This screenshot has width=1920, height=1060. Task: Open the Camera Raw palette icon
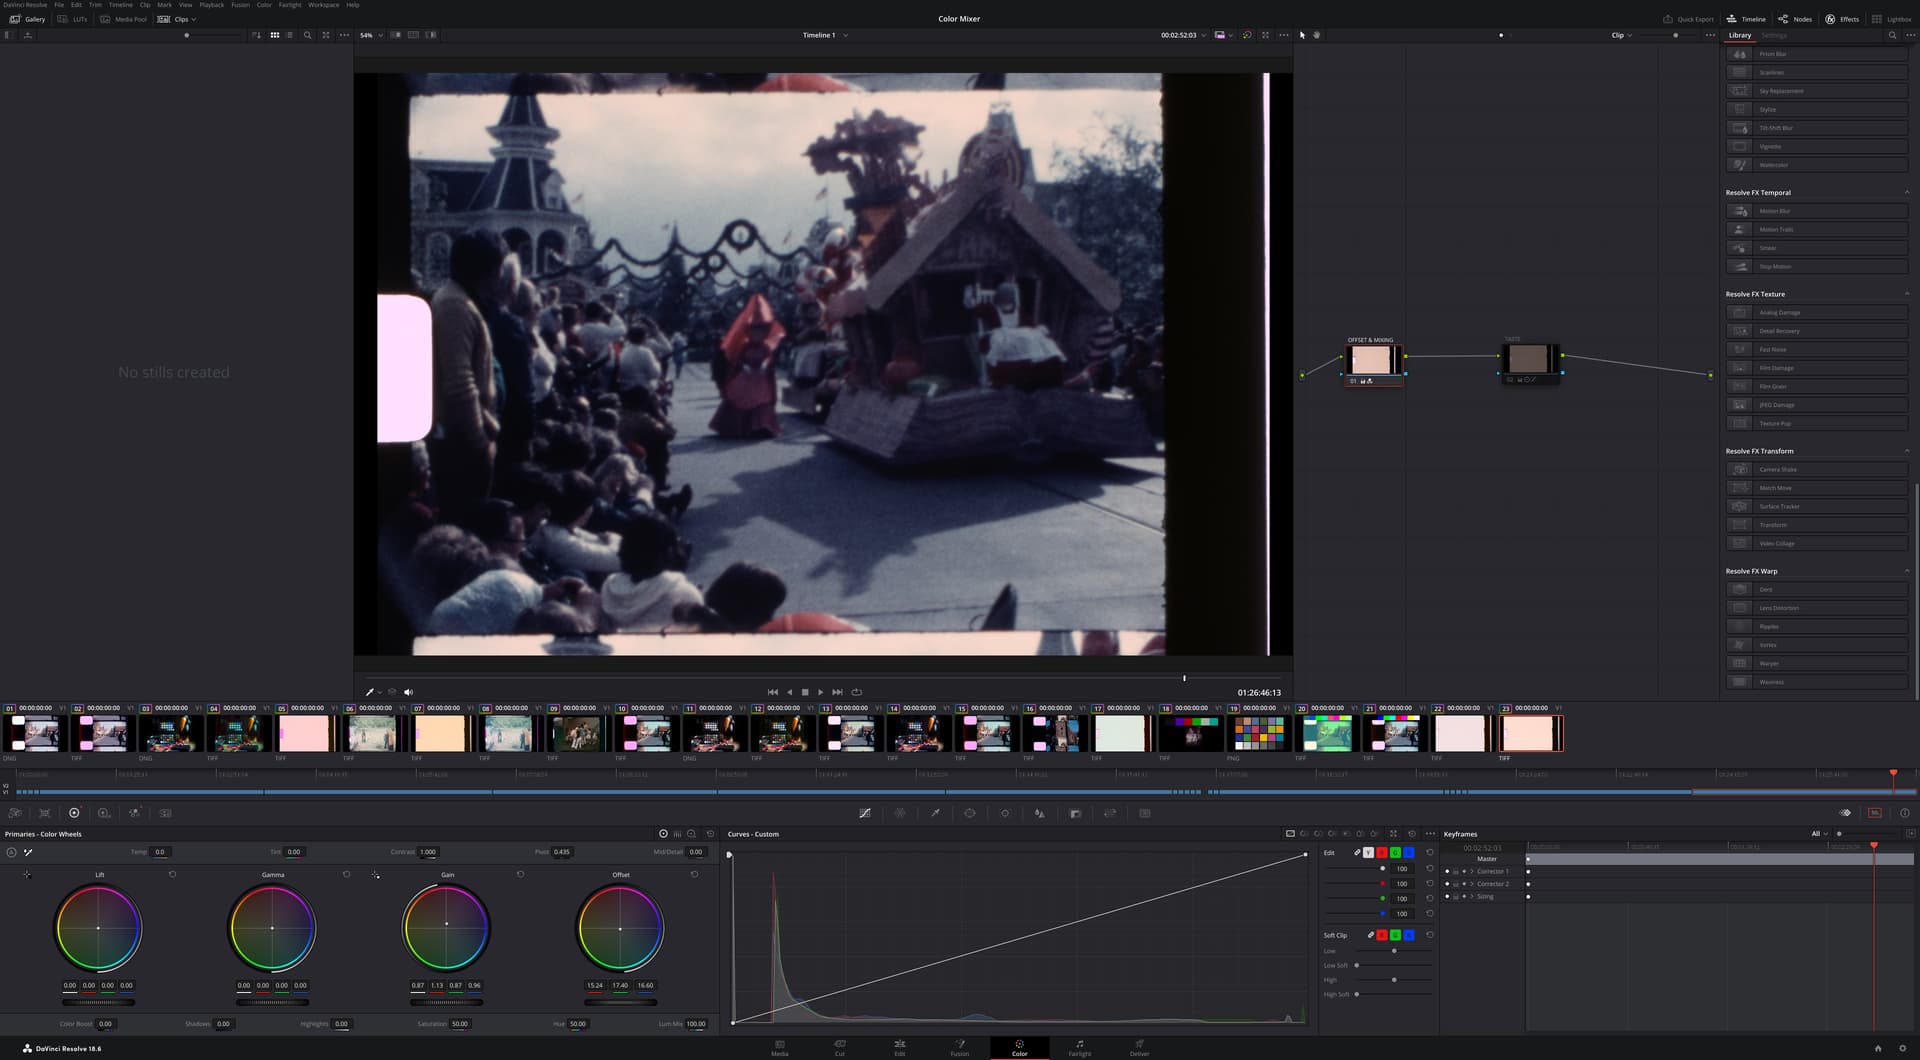click(15, 813)
